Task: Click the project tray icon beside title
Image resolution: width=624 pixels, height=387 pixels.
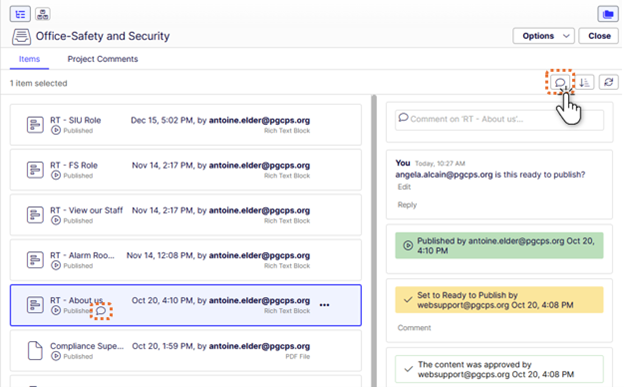Action: coord(21,37)
